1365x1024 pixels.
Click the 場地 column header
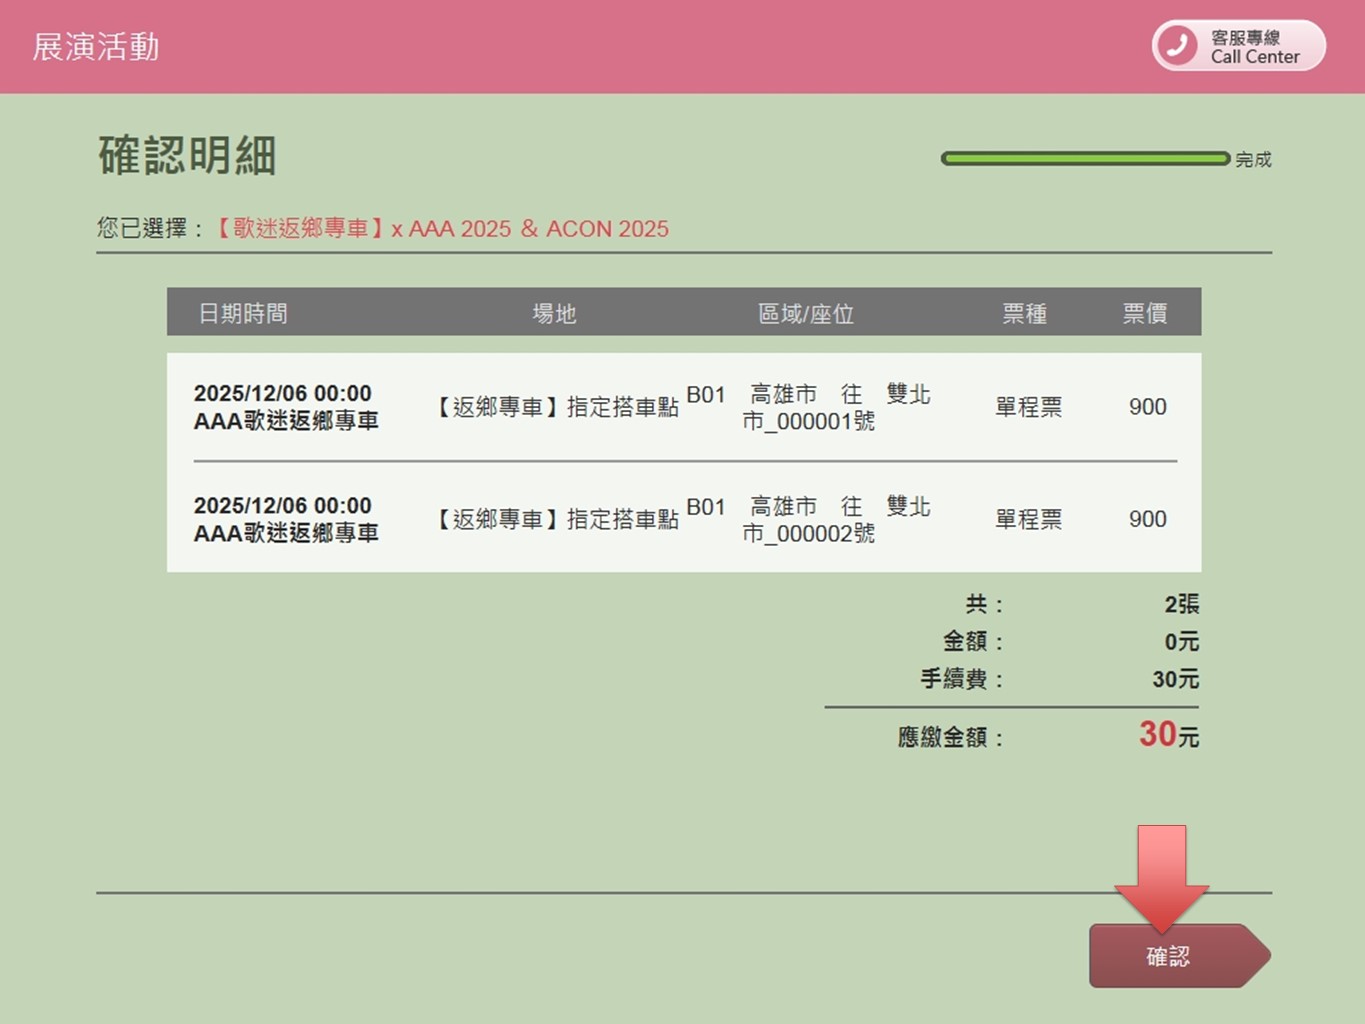pyautogui.click(x=554, y=314)
